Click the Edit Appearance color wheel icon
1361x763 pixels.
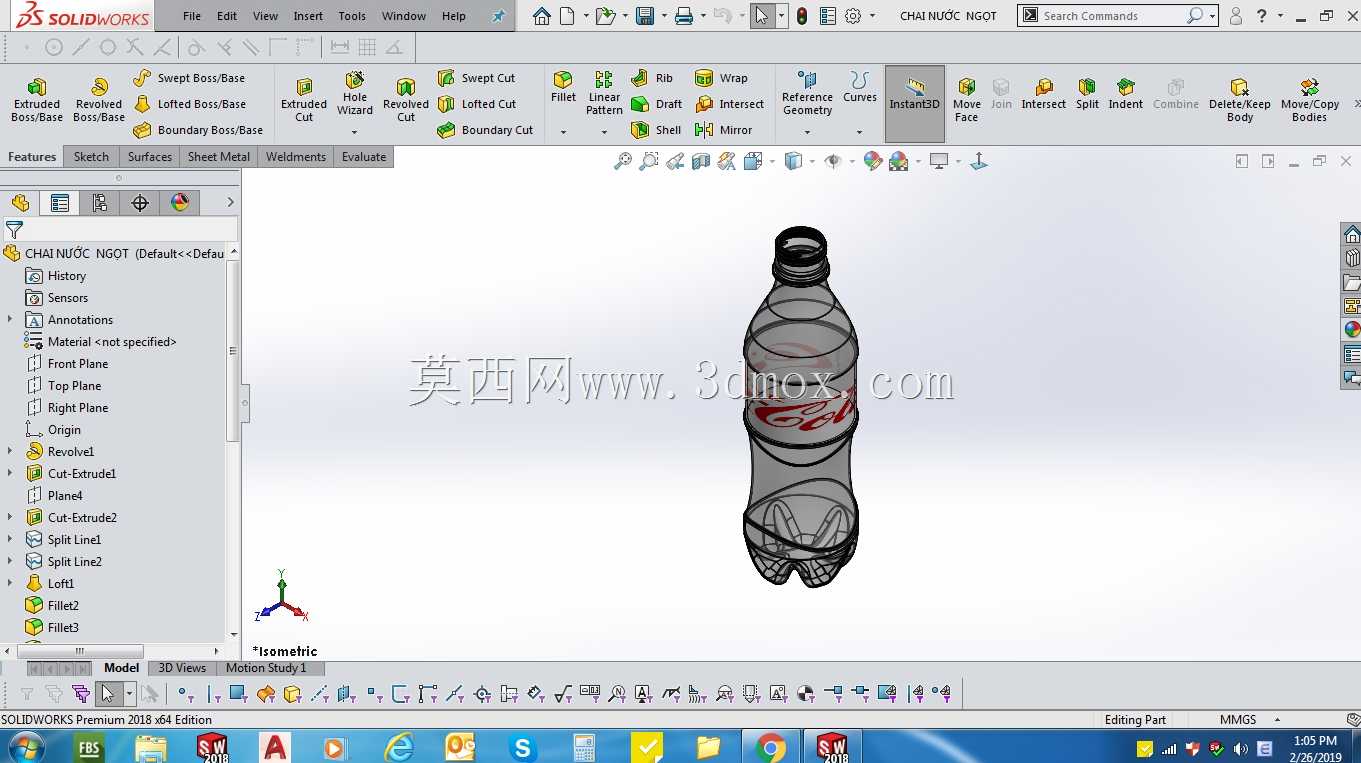click(872, 161)
